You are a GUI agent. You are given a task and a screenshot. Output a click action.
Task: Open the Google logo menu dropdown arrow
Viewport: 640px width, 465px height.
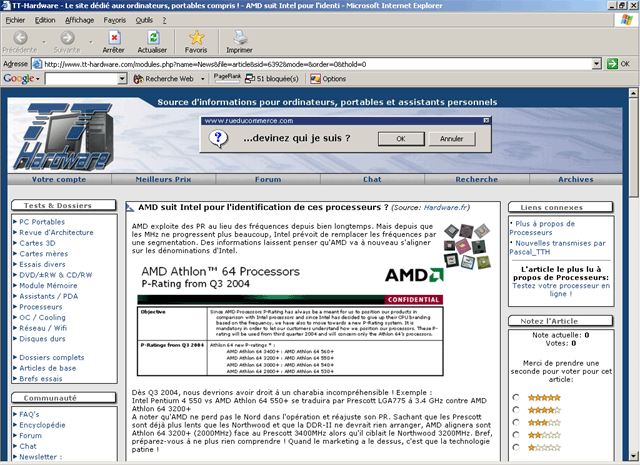coord(38,79)
